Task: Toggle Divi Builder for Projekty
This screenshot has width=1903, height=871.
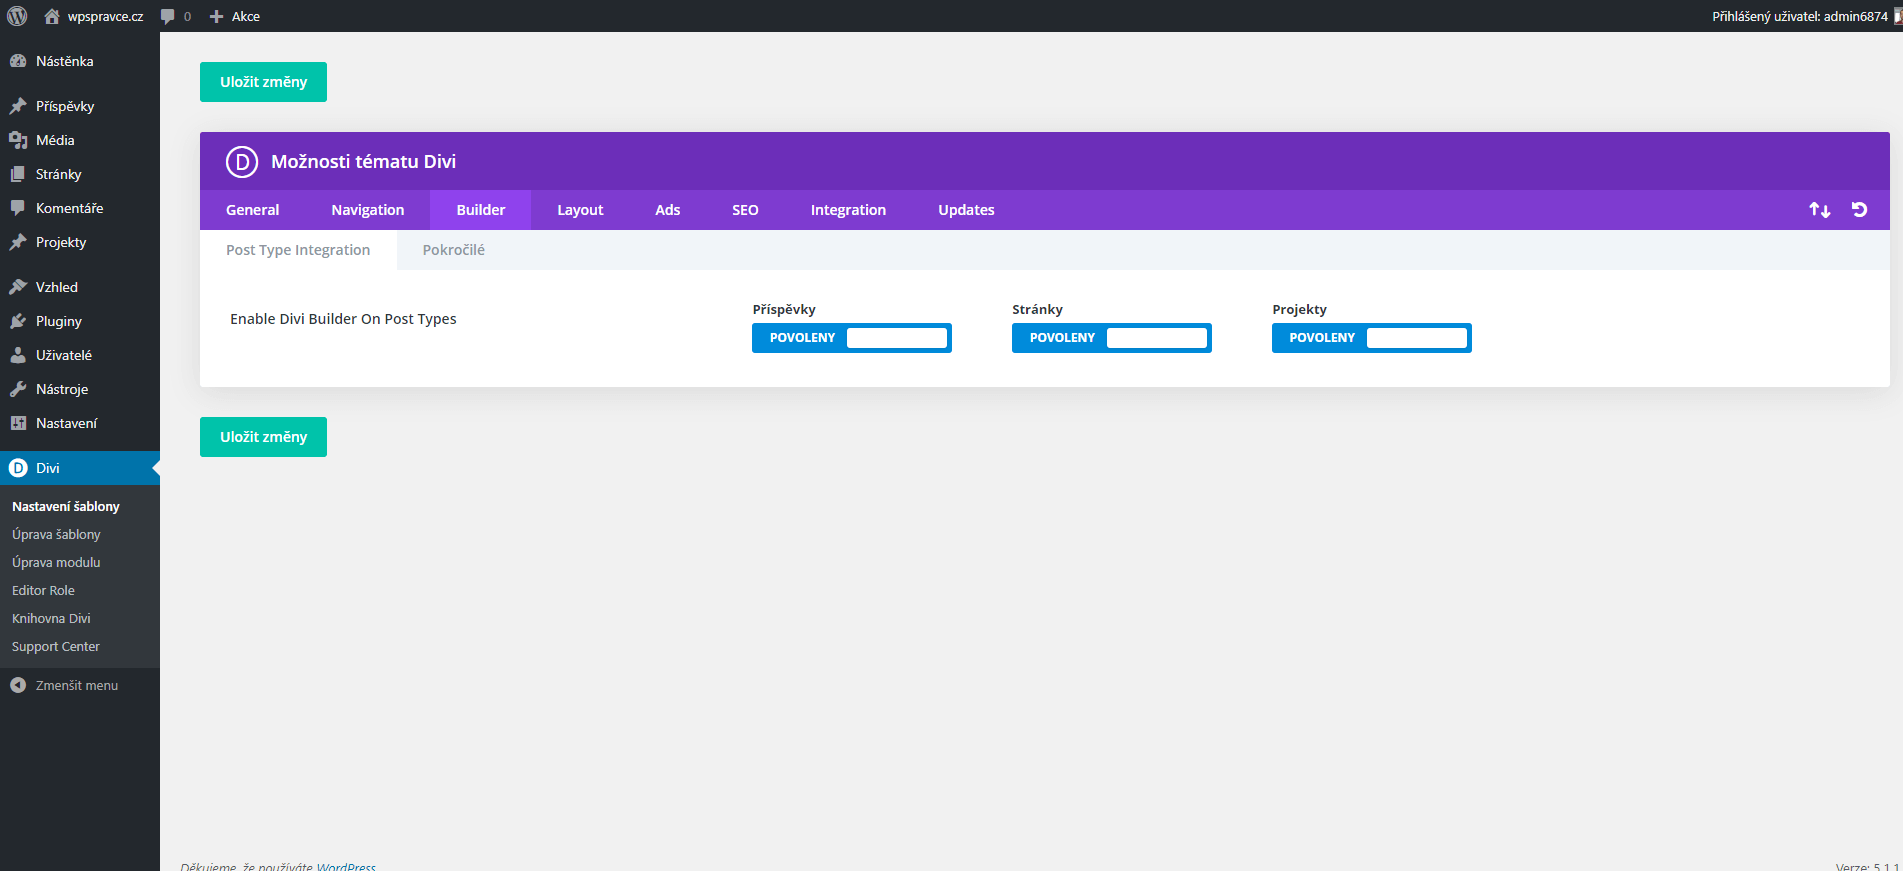Action: coord(1372,338)
